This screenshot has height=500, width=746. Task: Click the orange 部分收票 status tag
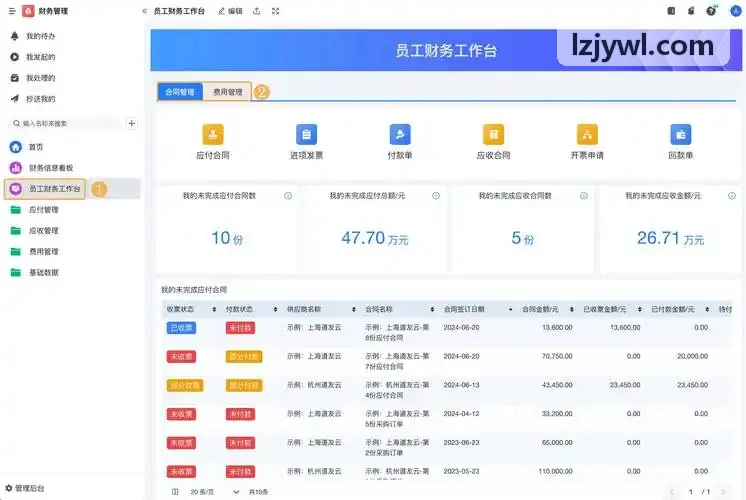pos(185,385)
